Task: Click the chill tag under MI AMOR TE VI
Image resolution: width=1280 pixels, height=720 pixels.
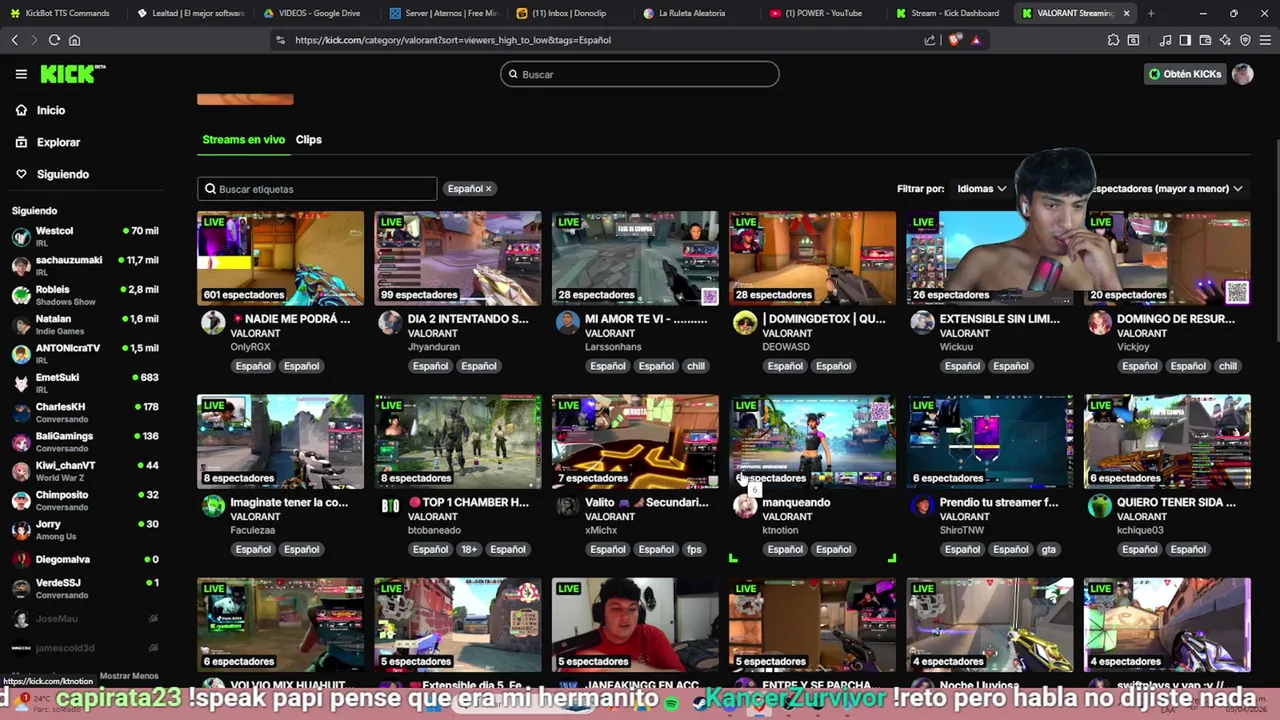Action: point(696,366)
